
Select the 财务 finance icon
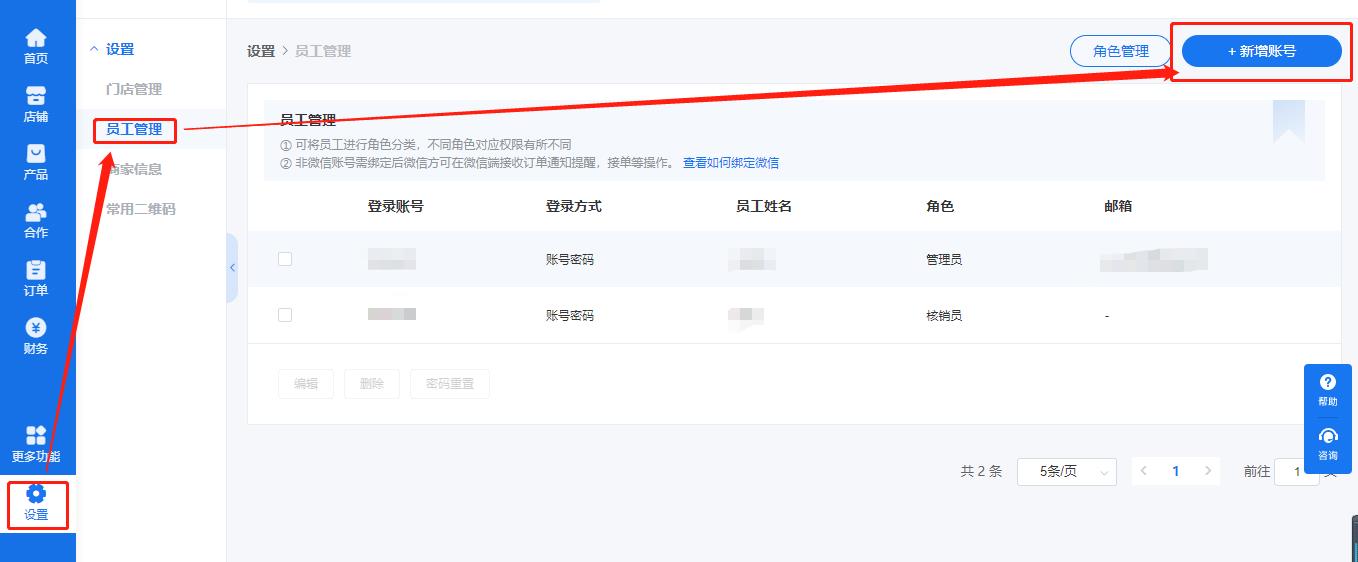36,328
